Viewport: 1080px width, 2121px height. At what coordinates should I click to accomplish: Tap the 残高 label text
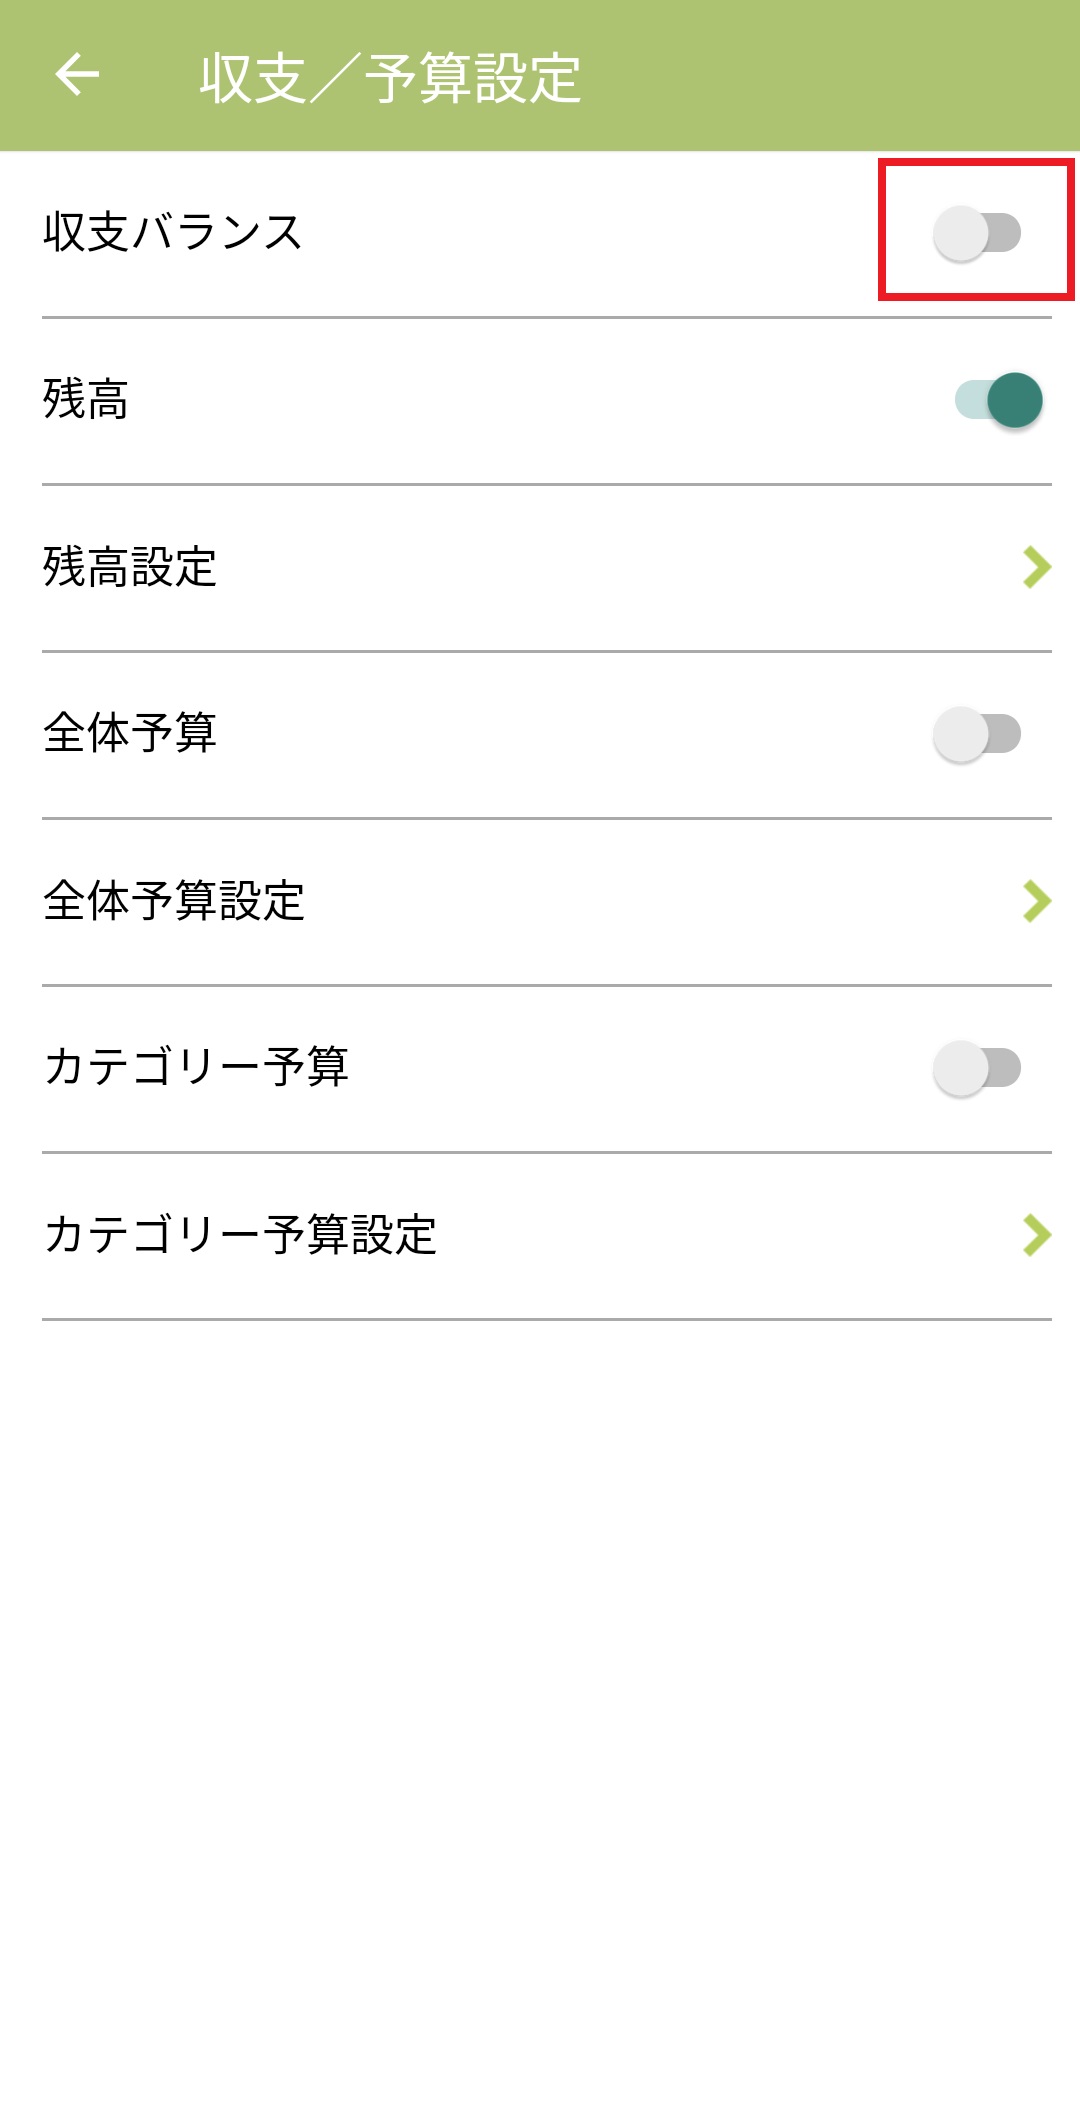(x=86, y=400)
